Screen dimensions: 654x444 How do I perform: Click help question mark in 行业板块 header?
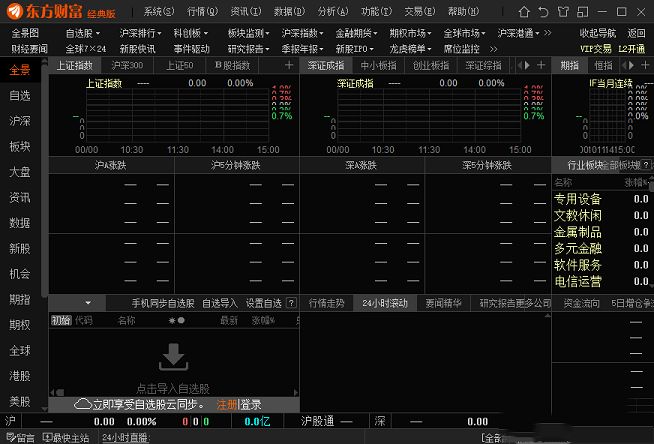click(646, 165)
